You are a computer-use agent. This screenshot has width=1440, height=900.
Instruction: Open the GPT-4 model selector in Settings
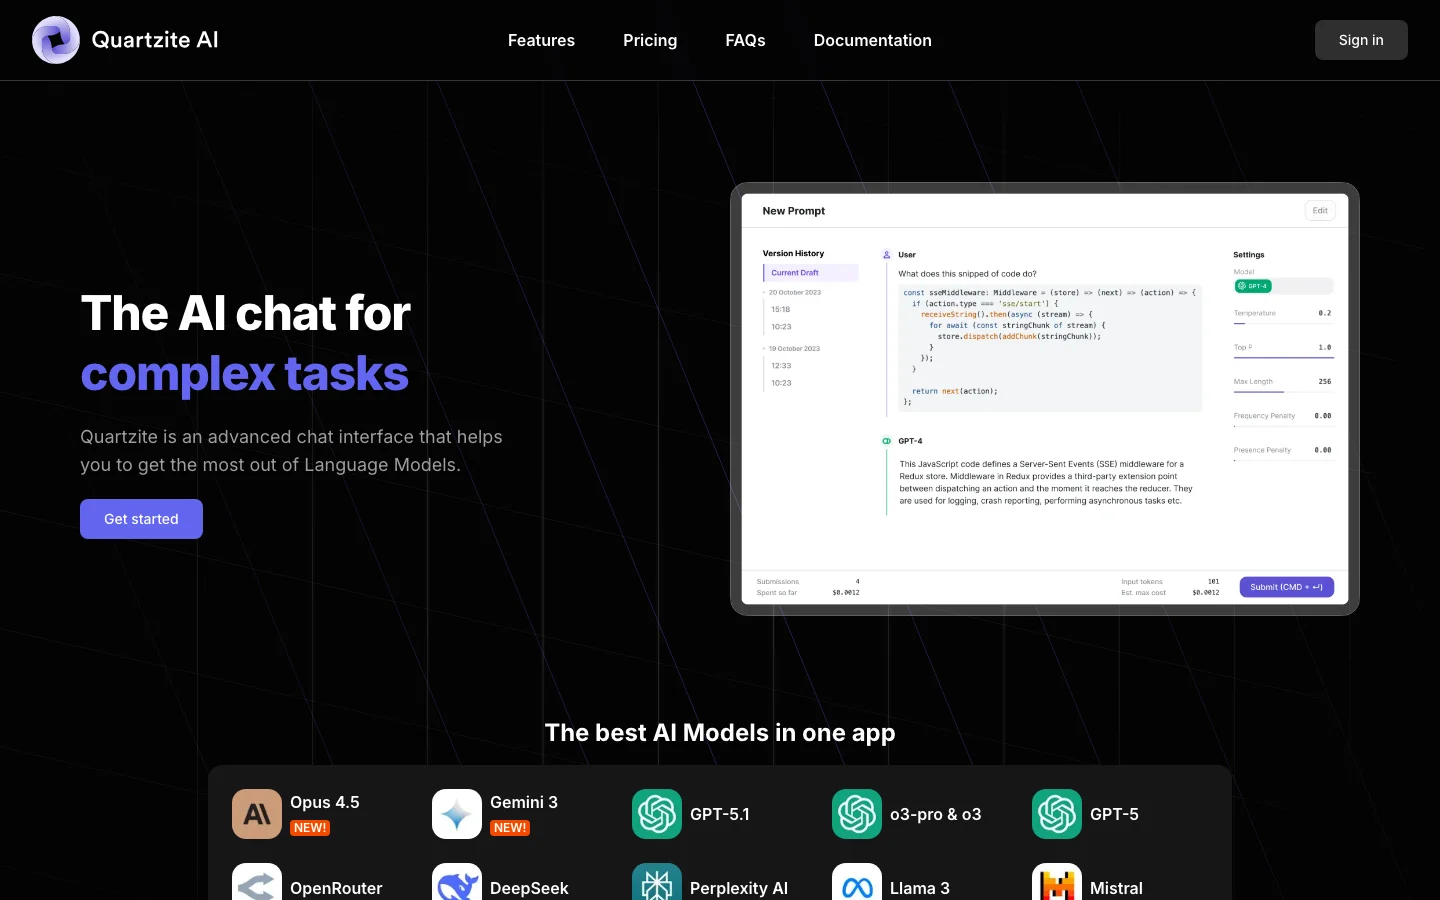click(1283, 286)
